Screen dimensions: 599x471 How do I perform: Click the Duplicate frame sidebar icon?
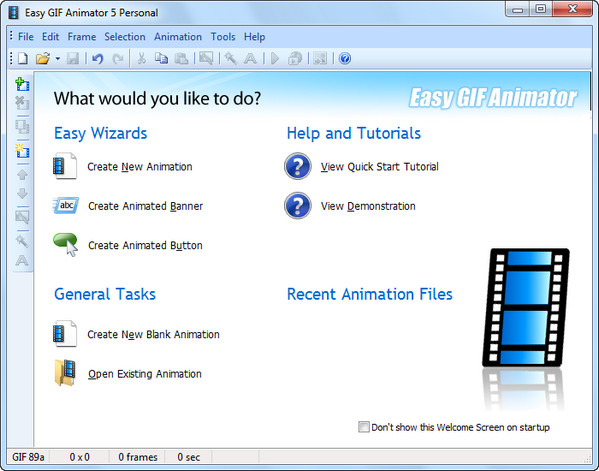coord(22,126)
